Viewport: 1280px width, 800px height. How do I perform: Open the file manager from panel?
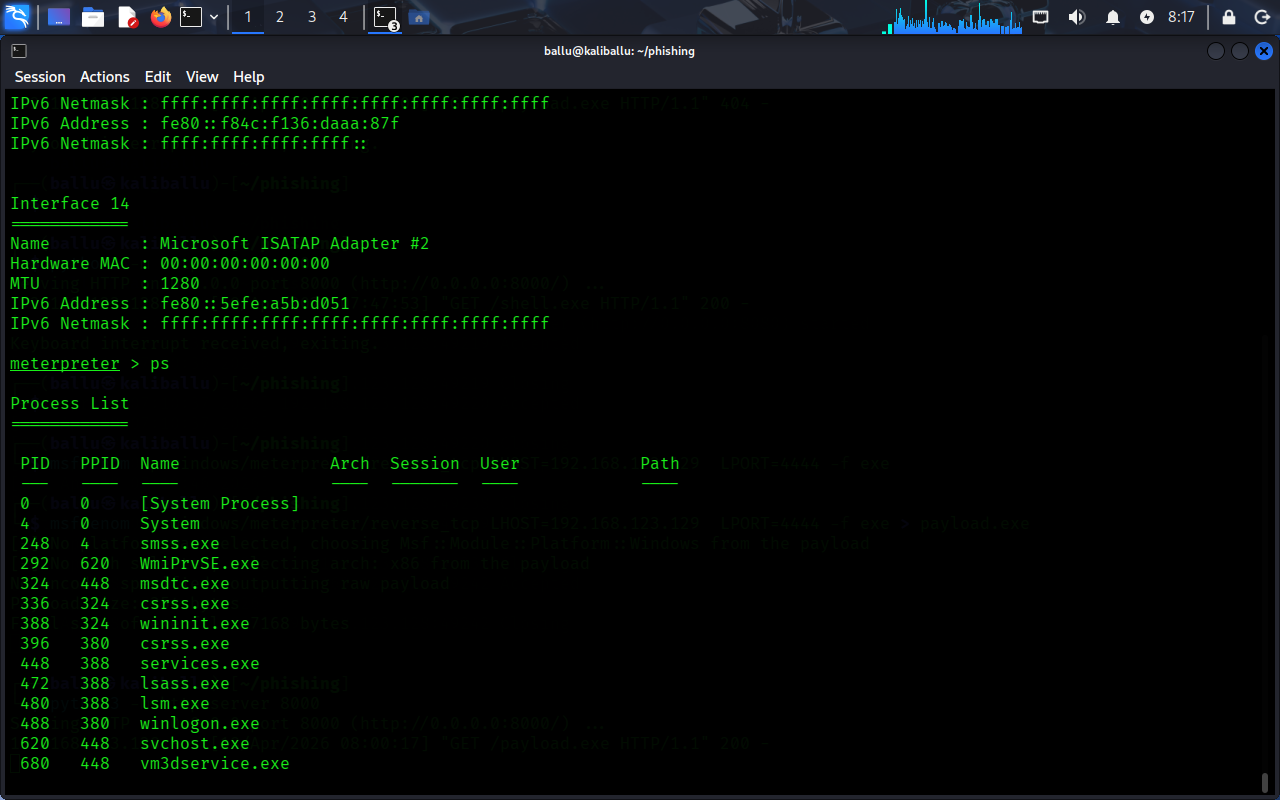coord(93,17)
